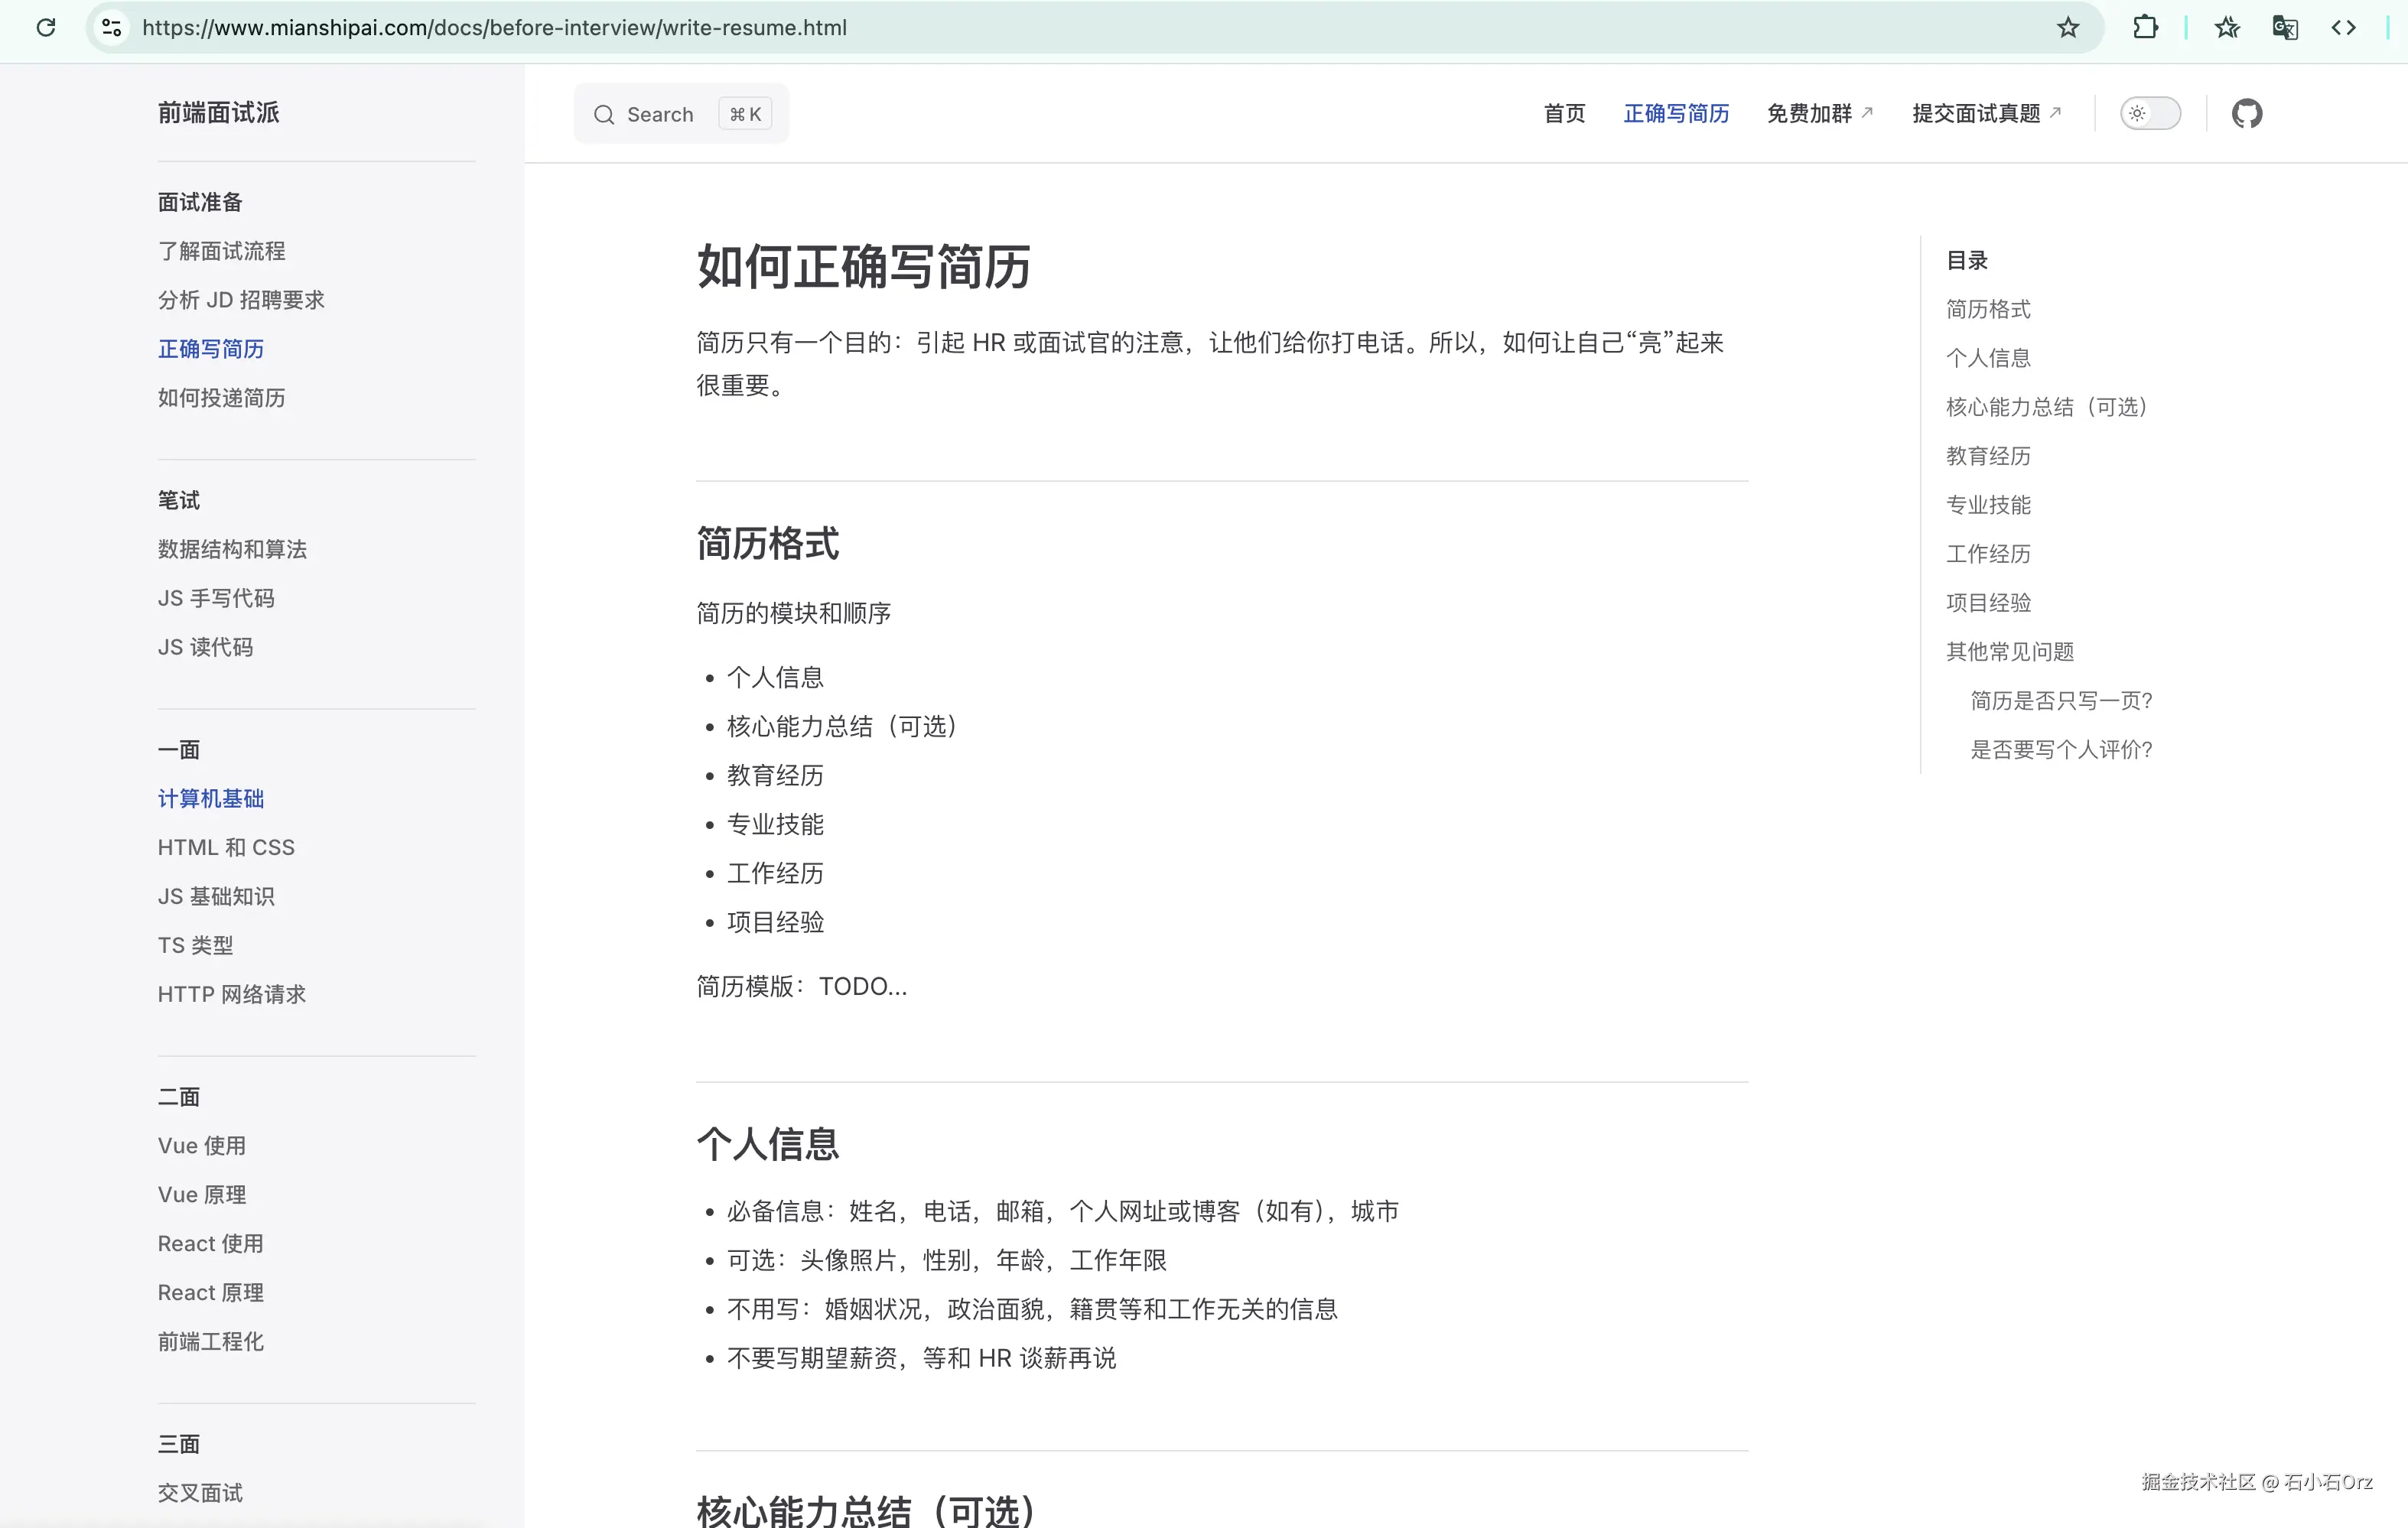Jump to 简历是否只写一页? outline entry

(2060, 700)
